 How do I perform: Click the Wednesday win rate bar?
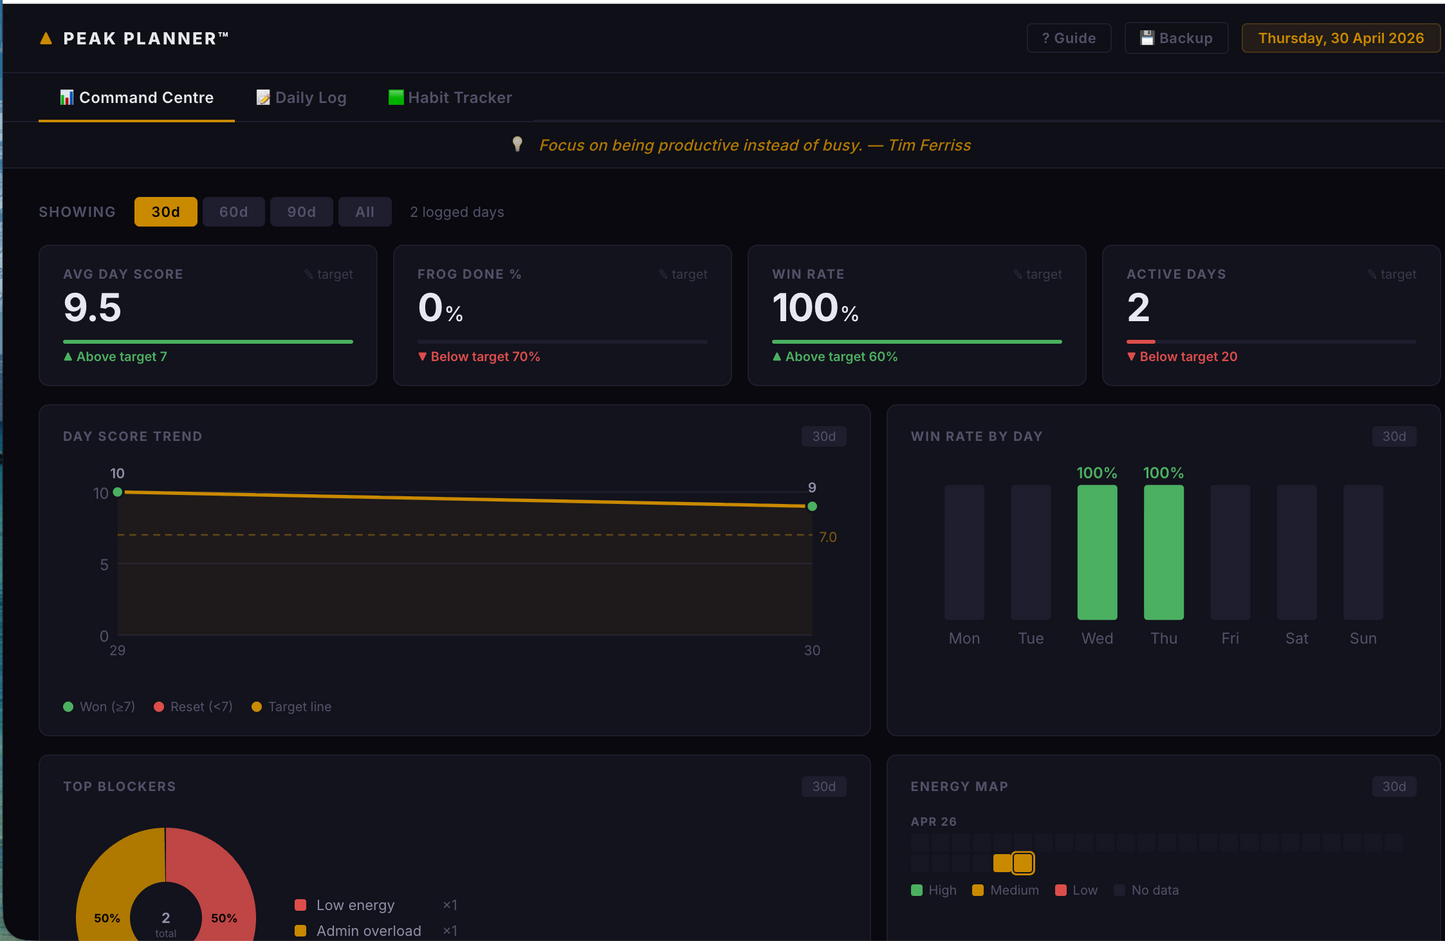click(x=1097, y=552)
